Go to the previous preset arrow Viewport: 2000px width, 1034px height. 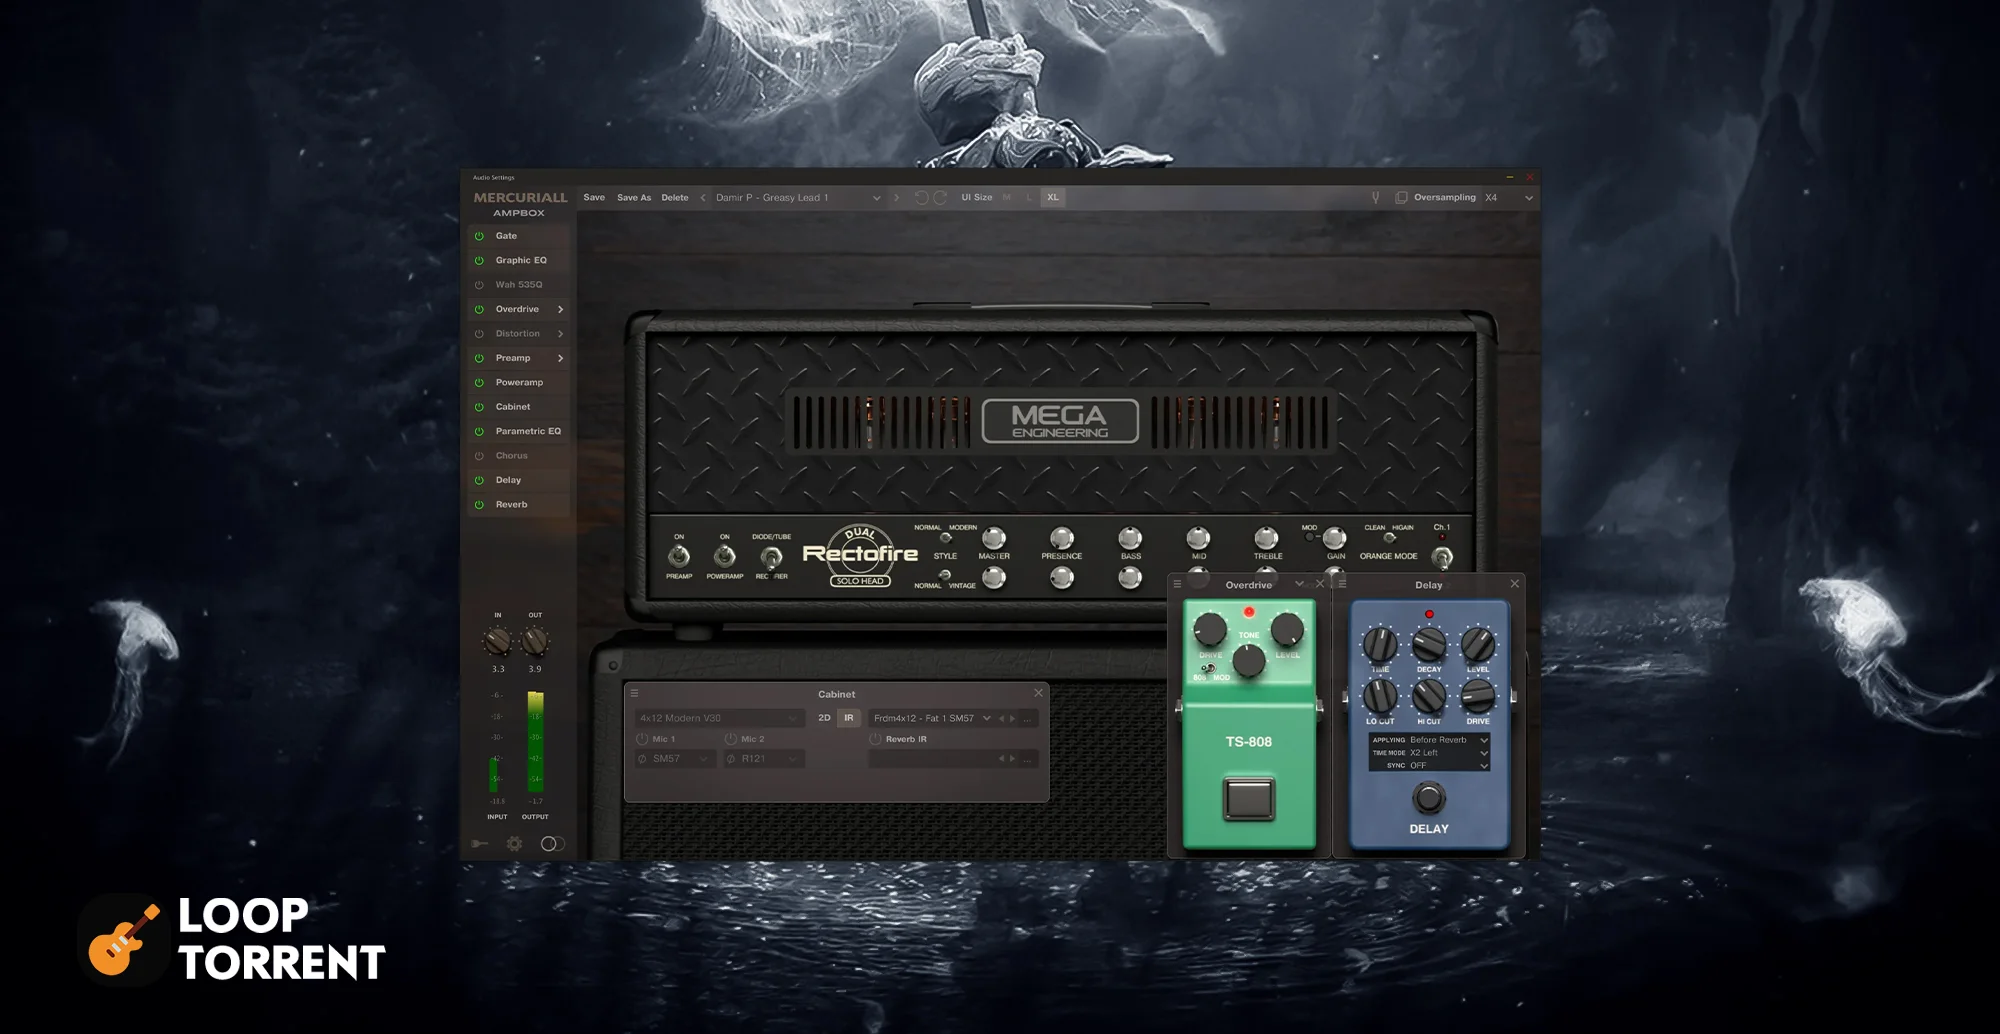703,198
